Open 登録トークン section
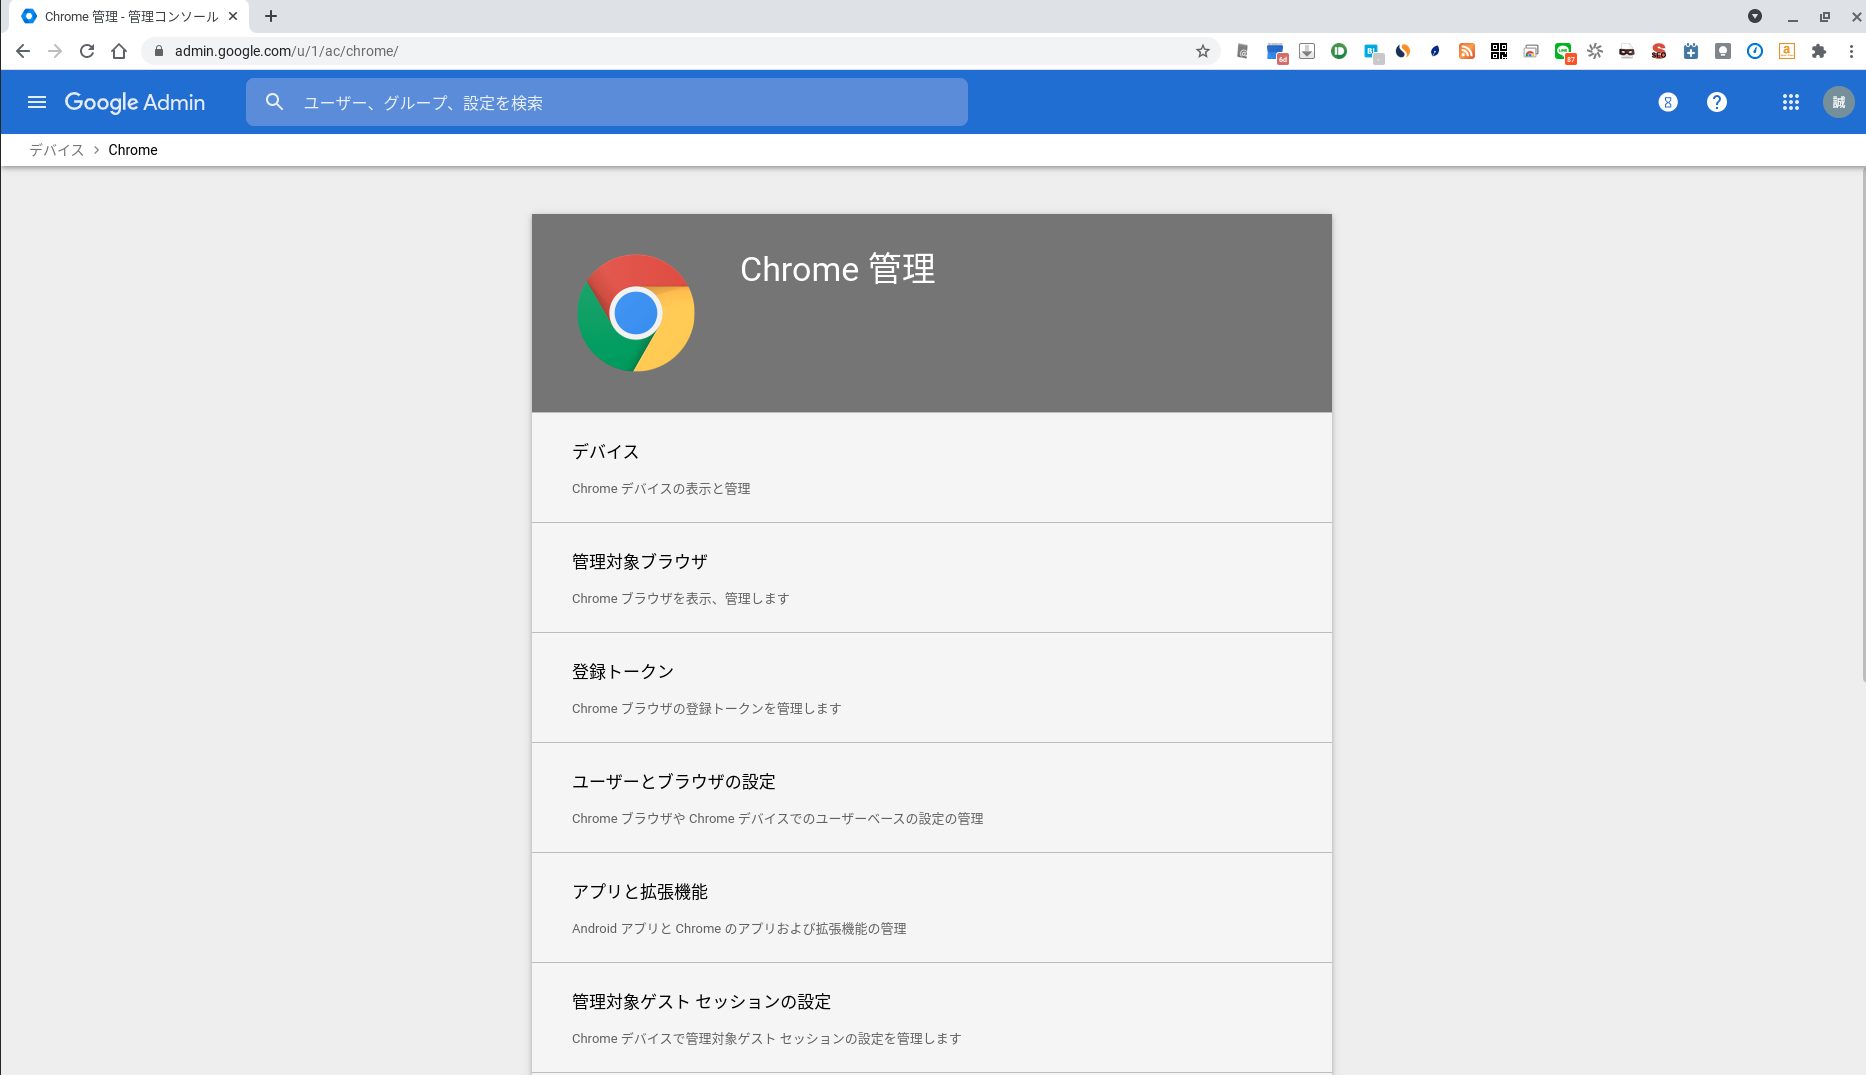1866x1075 pixels. [x=931, y=688]
